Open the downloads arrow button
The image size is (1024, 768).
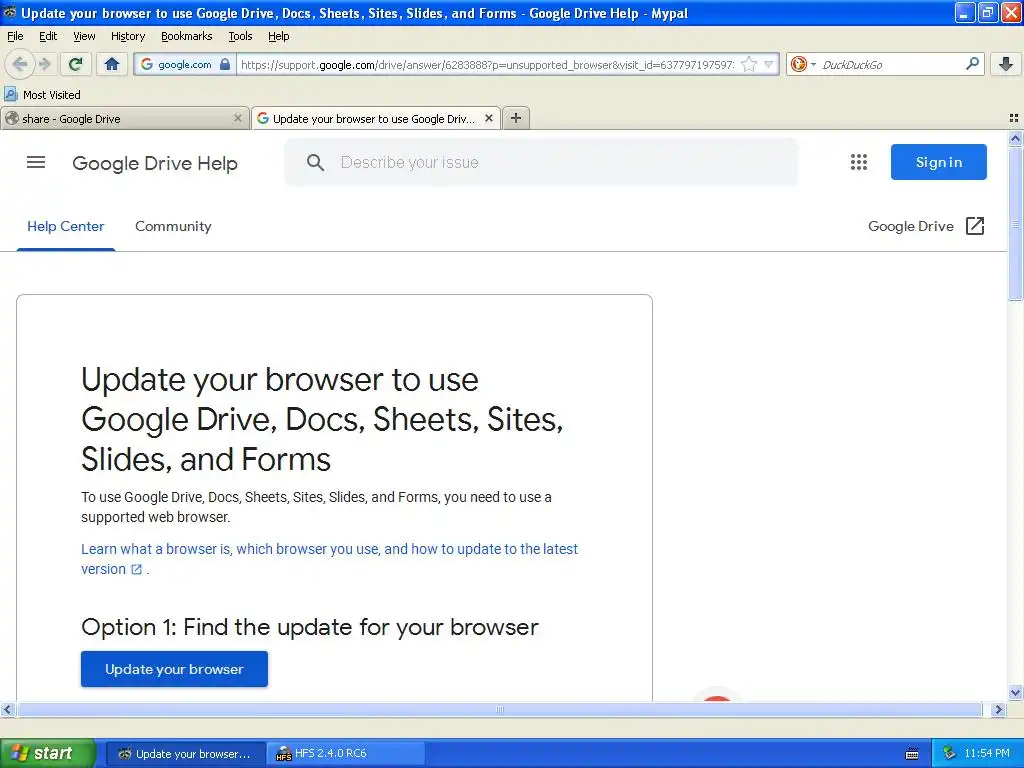pos(1006,64)
